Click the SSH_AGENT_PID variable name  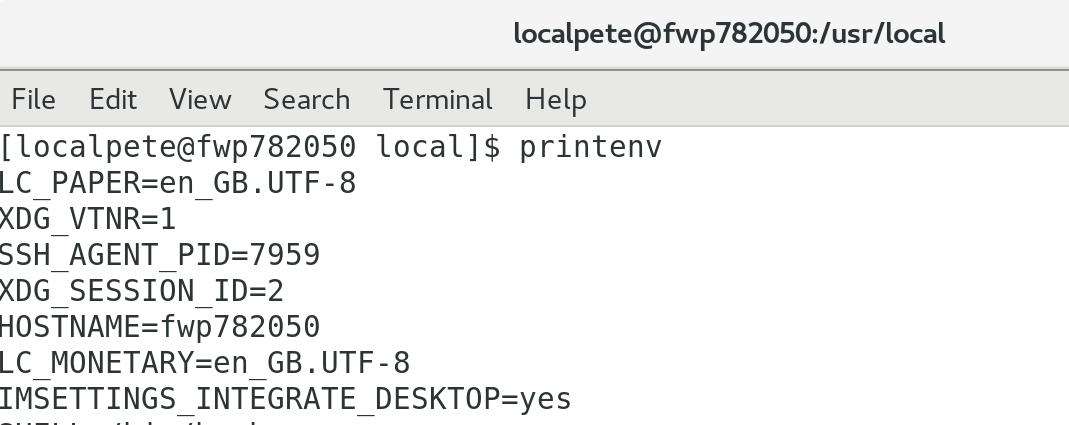pyautogui.click(x=113, y=255)
